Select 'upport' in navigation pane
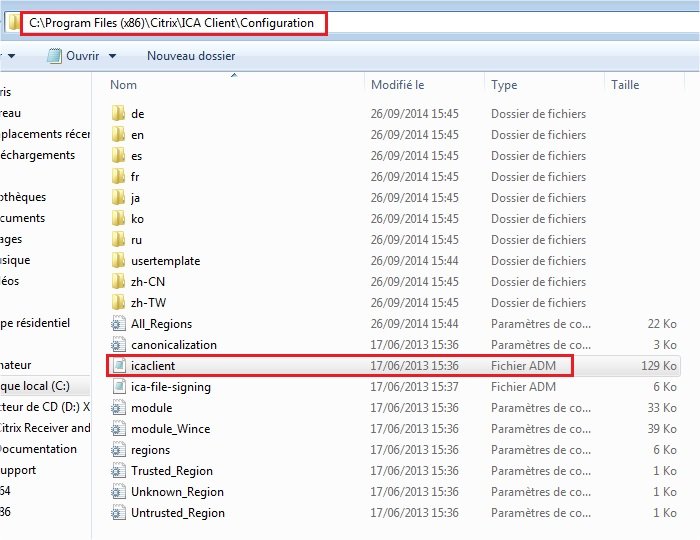The image size is (700, 540). [x=18, y=469]
